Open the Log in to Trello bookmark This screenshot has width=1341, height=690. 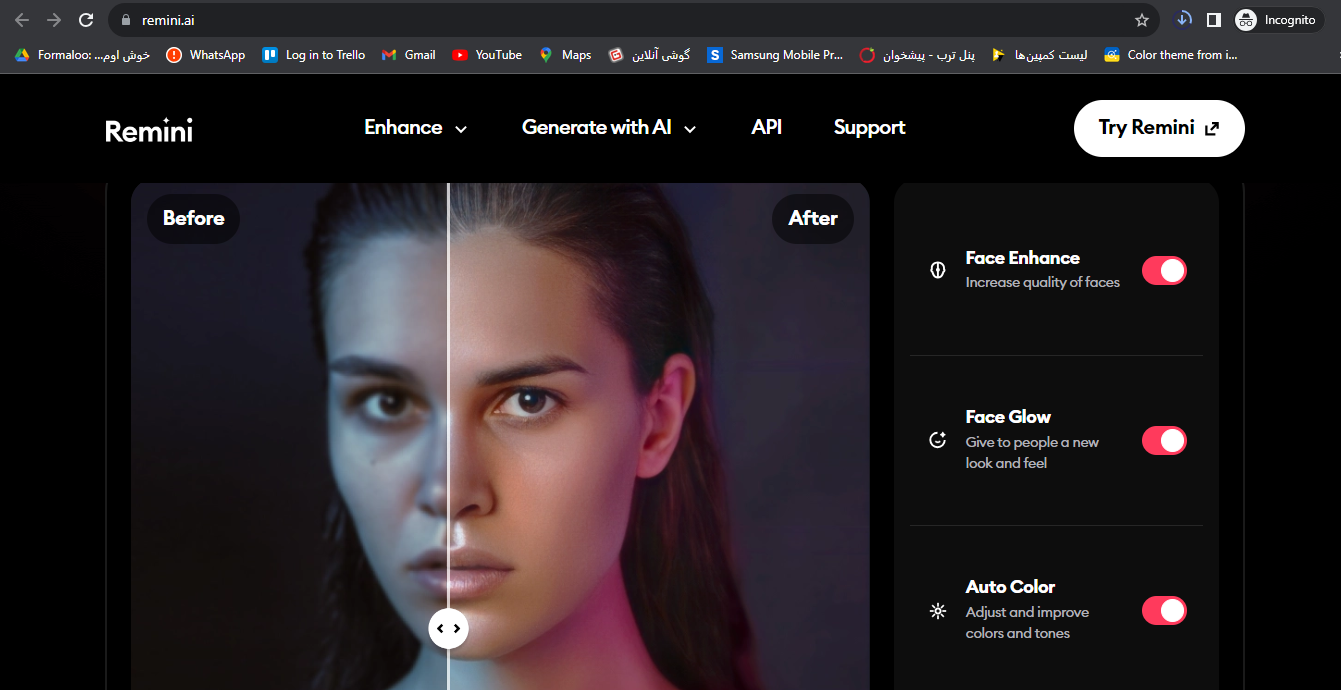coord(314,55)
